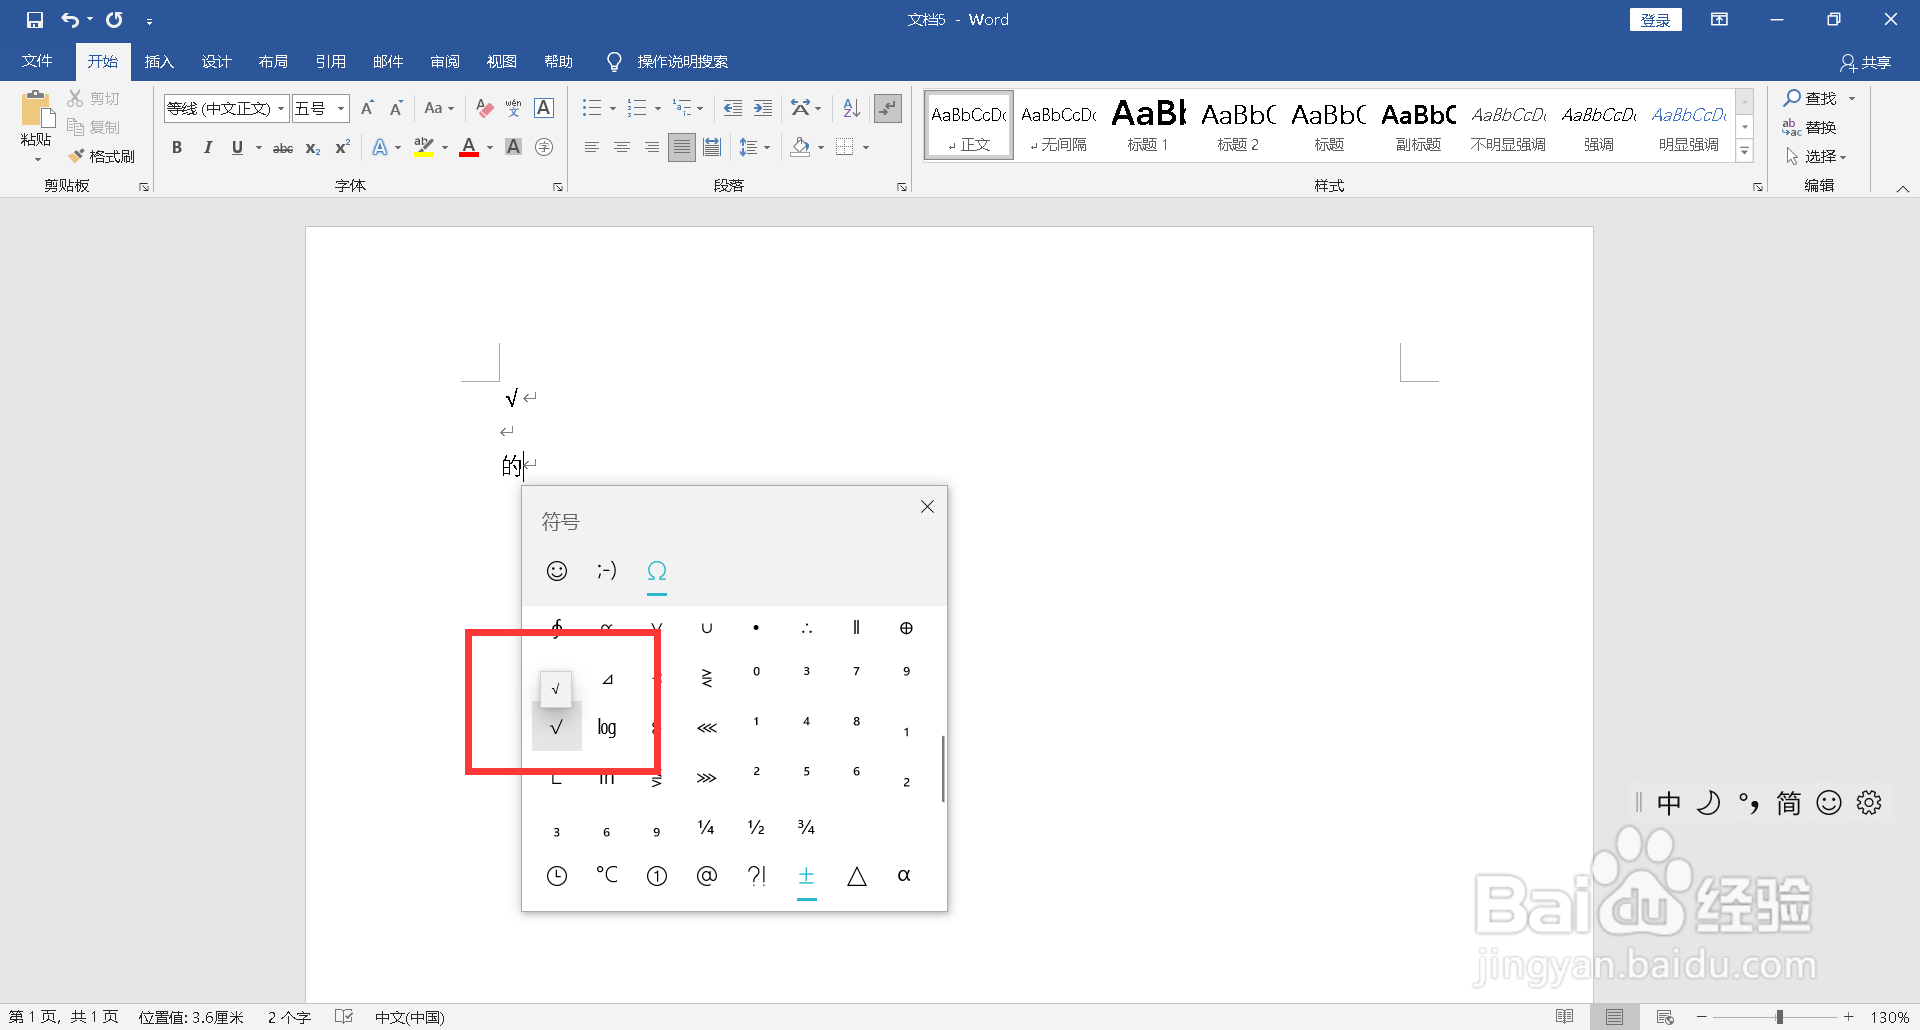The width and height of the screenshot is (1920, 1030).
Task: Insert the one-half fraction symbol
Action: [x=756, y=827]
